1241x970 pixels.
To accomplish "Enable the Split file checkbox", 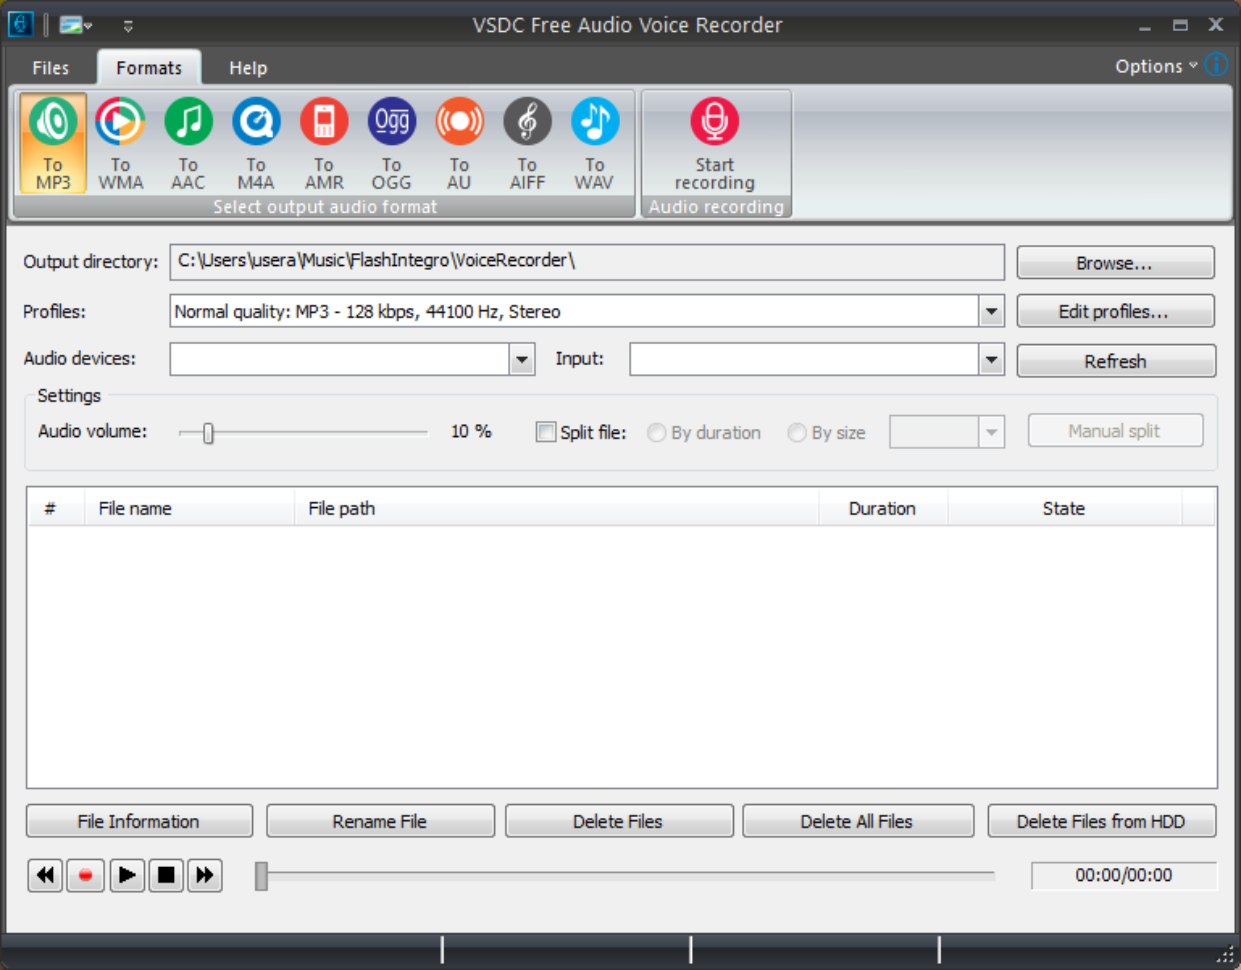I will click(x=546, y=432).
